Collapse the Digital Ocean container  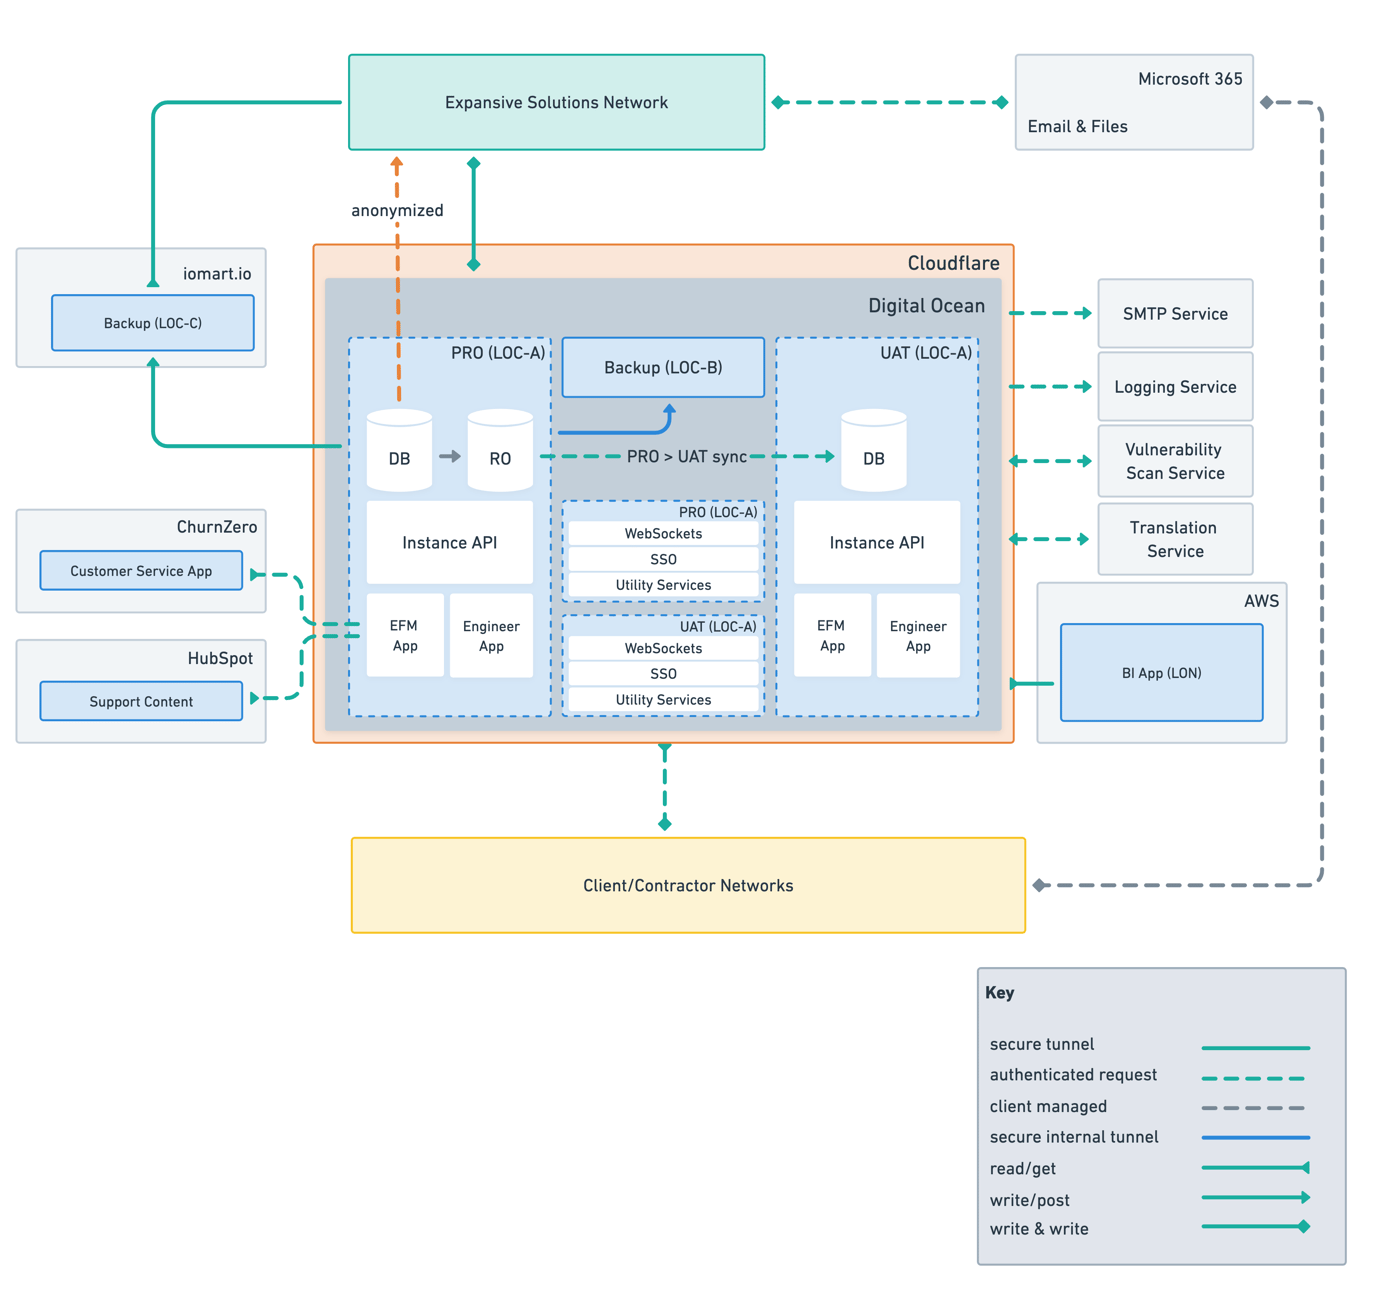click(925, 305)
